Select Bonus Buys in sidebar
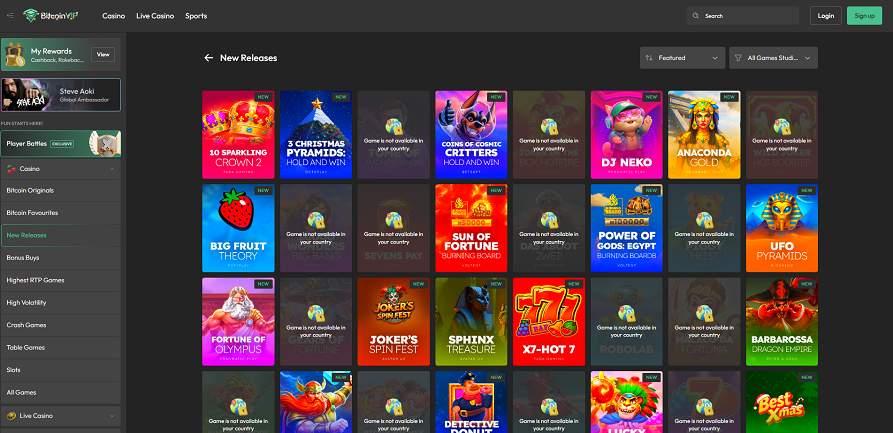The image size is (893, 433). tap(60, 258)
